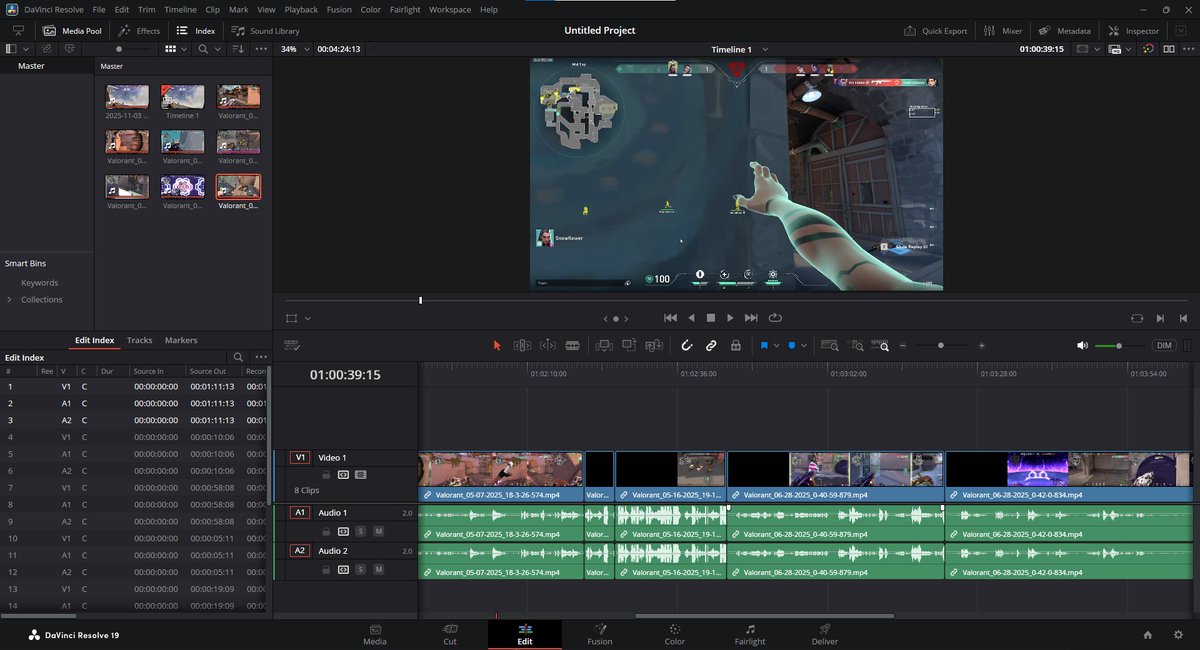Open Project Settings gear icon
Viewport: 1200px width, 650px height.
(1177, 635)
